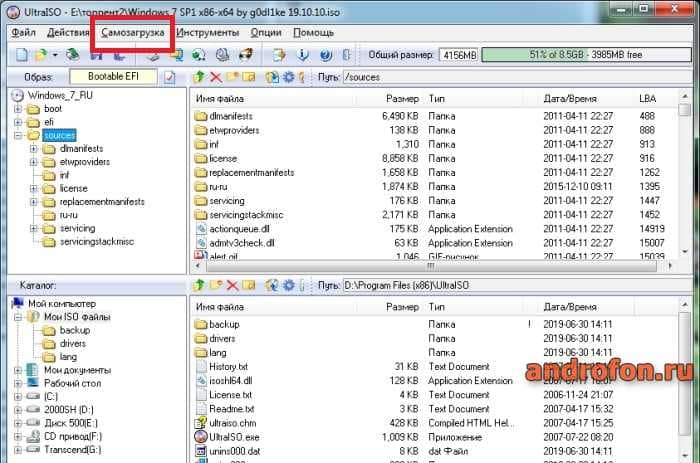The image size is (700, 463).
Task: Click the image properties icon beside Bootable EFI
Action: pos(169,77)
